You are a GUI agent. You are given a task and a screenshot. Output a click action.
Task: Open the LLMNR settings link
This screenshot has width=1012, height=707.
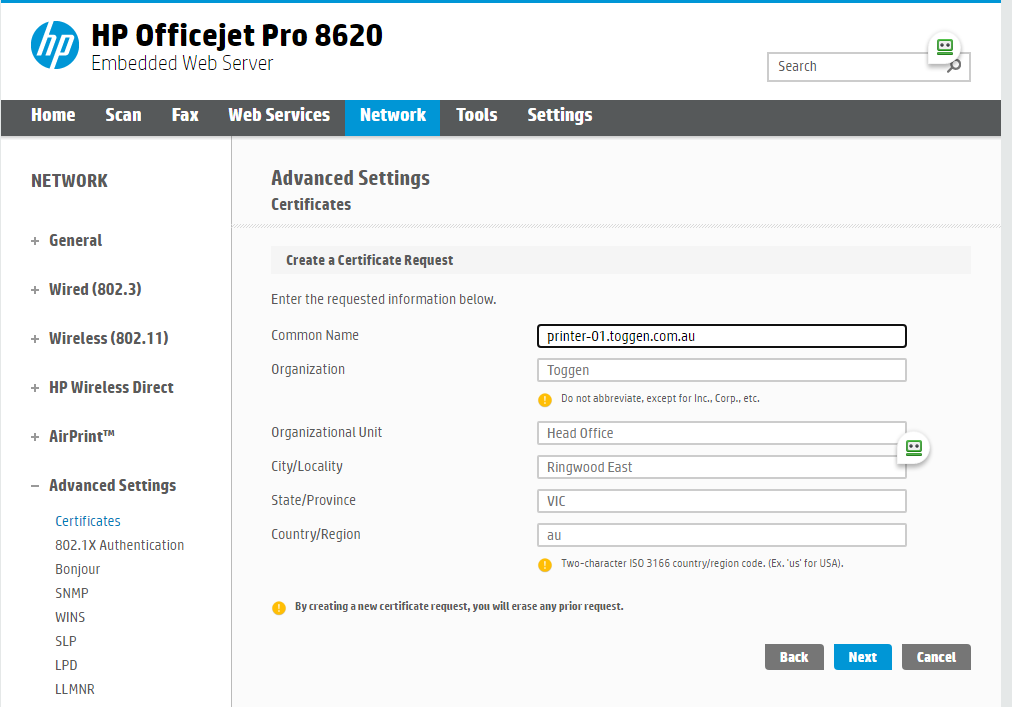click(x=75, y=689)
